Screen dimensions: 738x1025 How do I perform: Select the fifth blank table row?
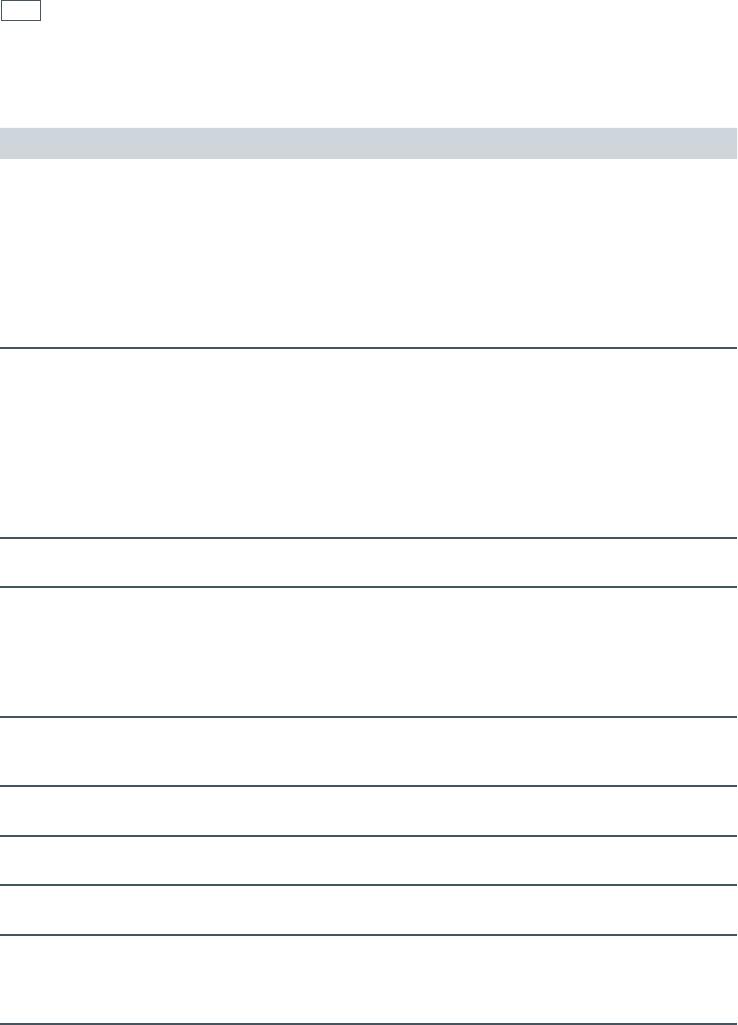[368, 751]
